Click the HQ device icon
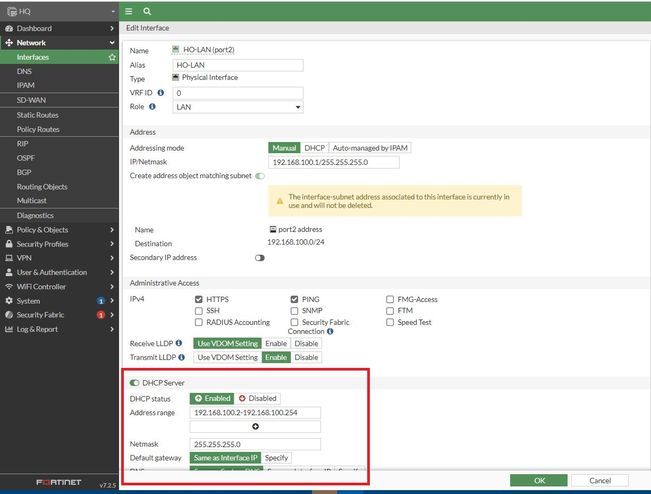Image resolution: width=651 pixels, height=494 pixels. [12, 11]
